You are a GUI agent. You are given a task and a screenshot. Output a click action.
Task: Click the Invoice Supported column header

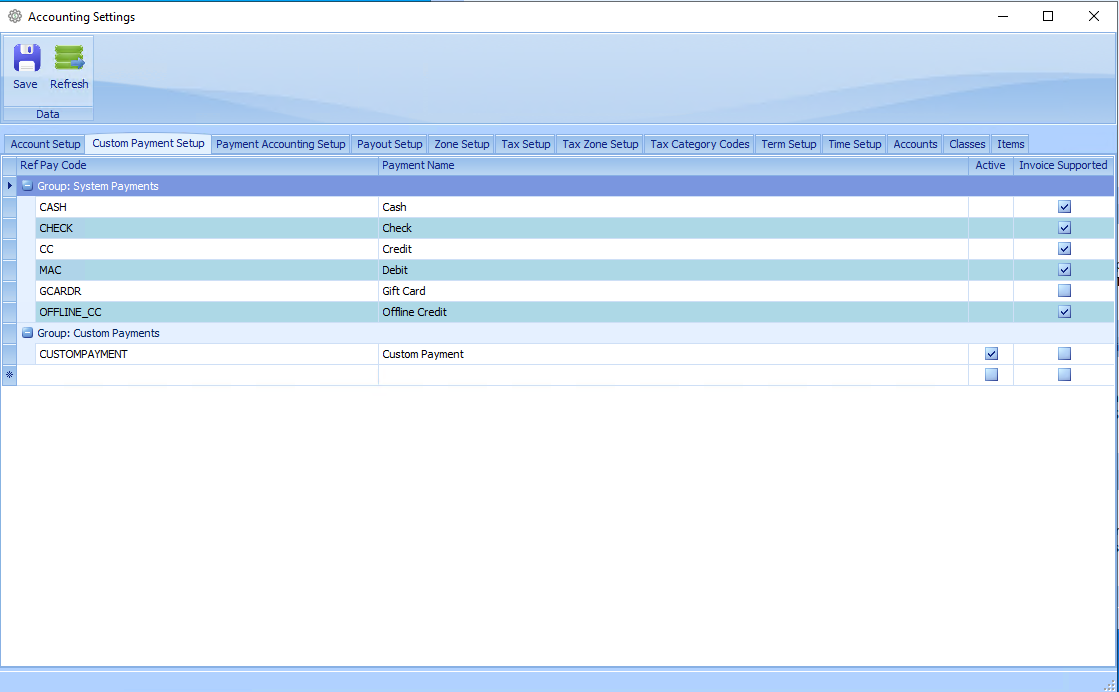click(1063, 166)
